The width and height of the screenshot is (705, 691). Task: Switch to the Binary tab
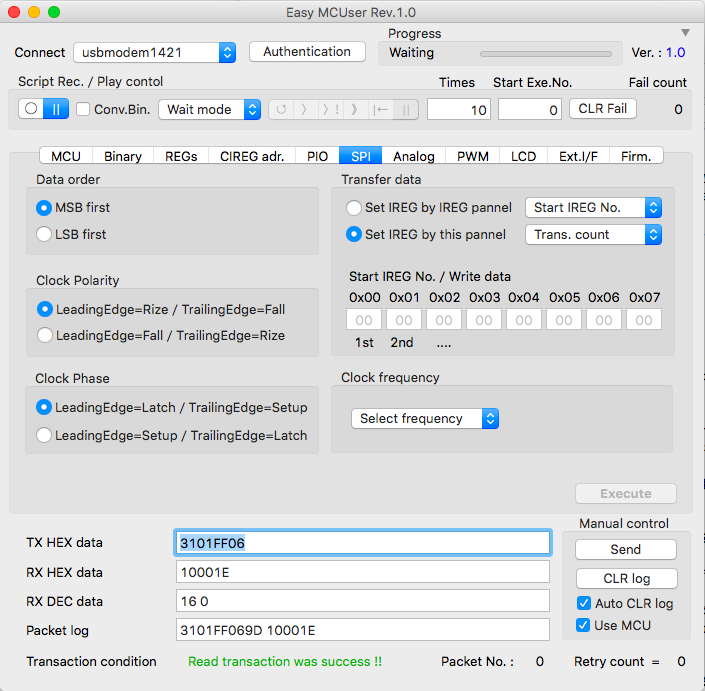point(123,156)
